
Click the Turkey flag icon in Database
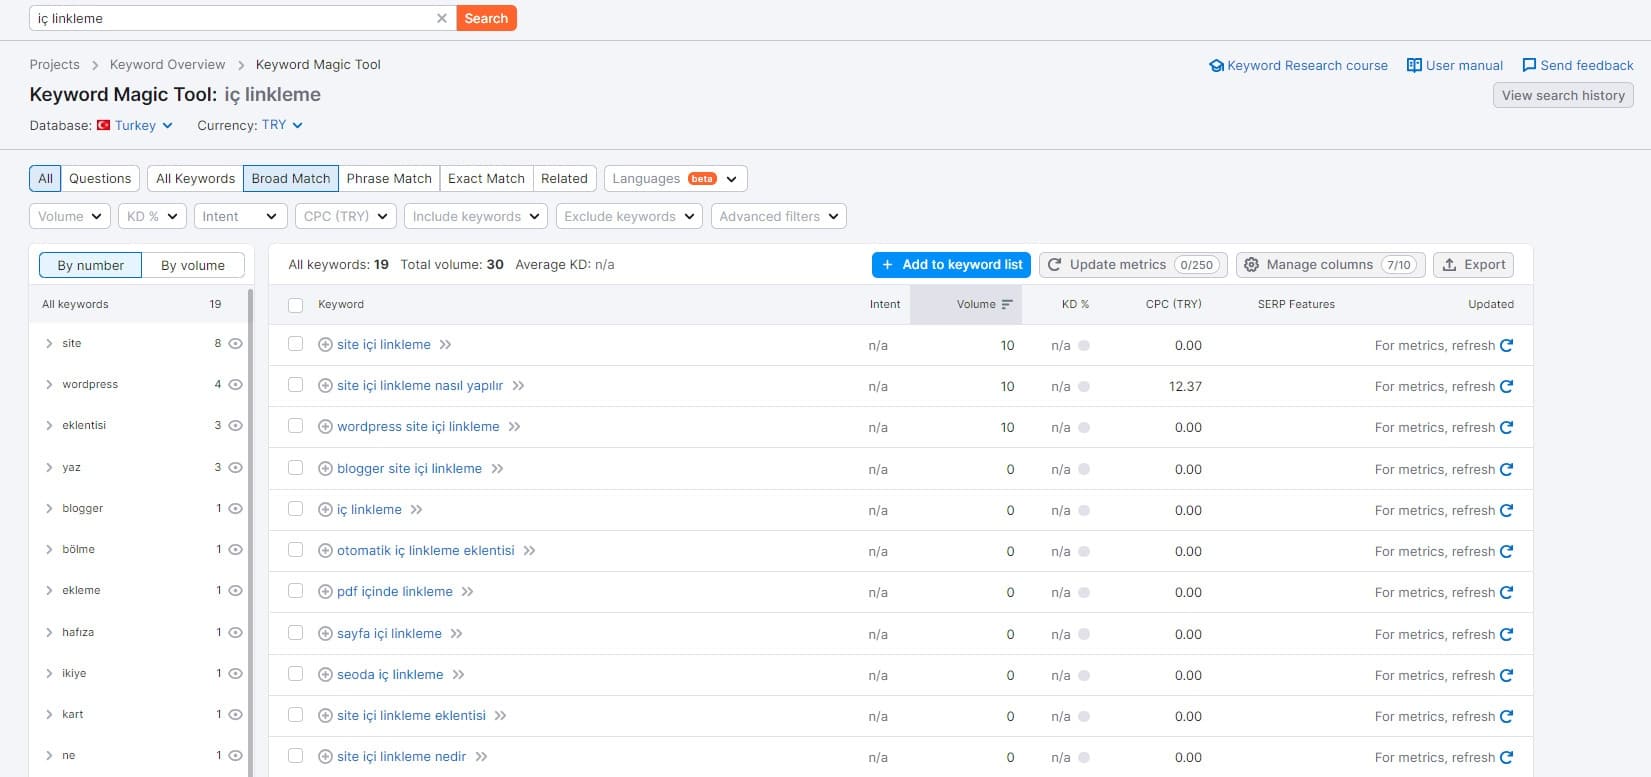103,125
